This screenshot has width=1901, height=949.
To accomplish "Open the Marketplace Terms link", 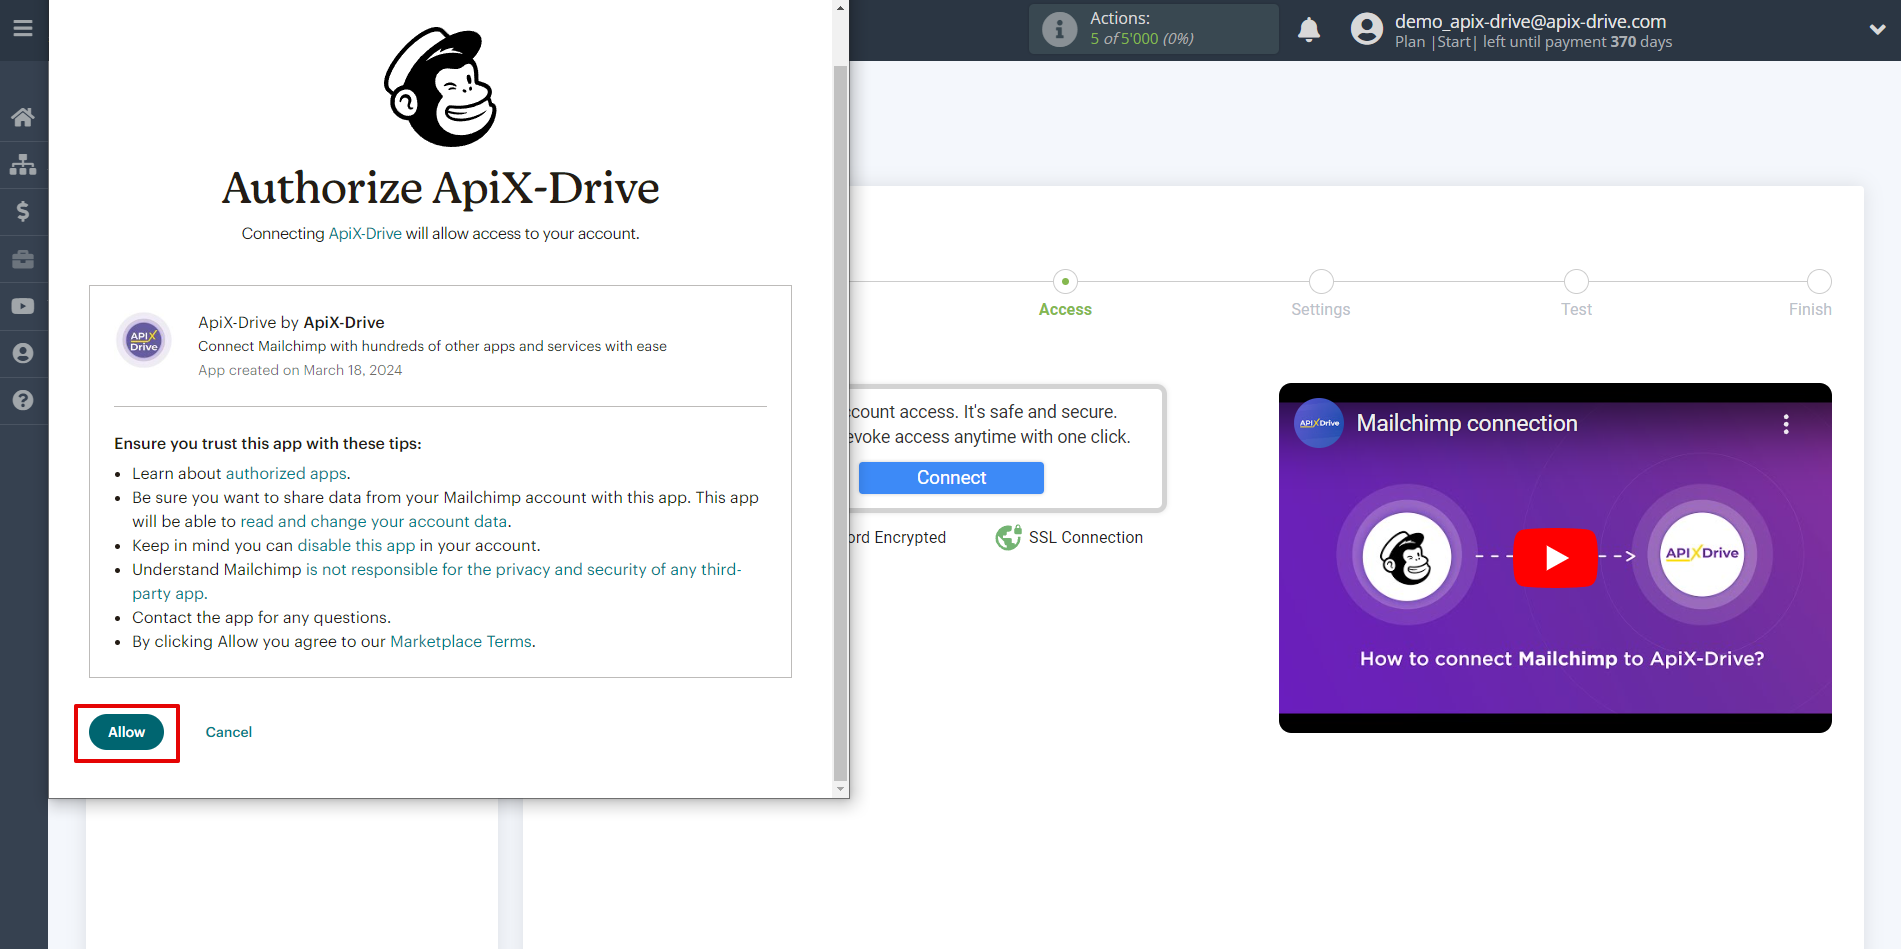I will (x=461, y=641).
